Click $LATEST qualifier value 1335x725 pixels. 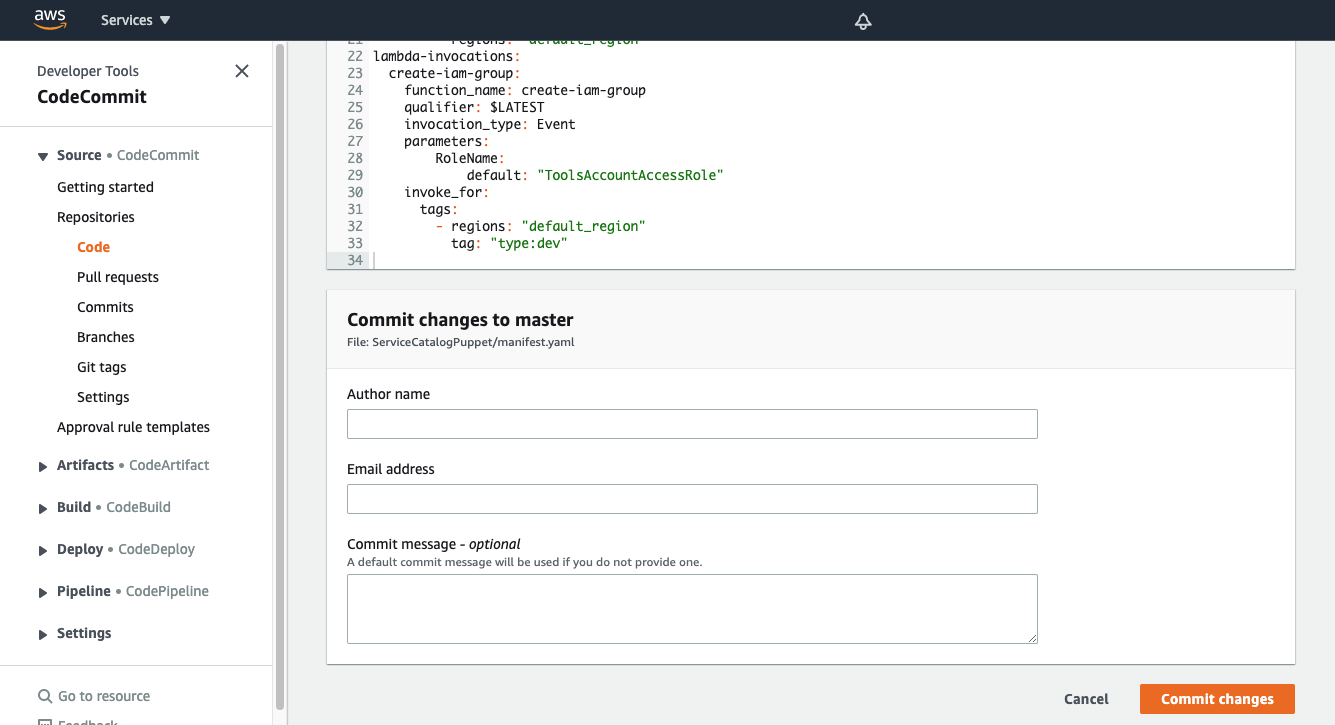pyautogui.click(x=517, y=107)
